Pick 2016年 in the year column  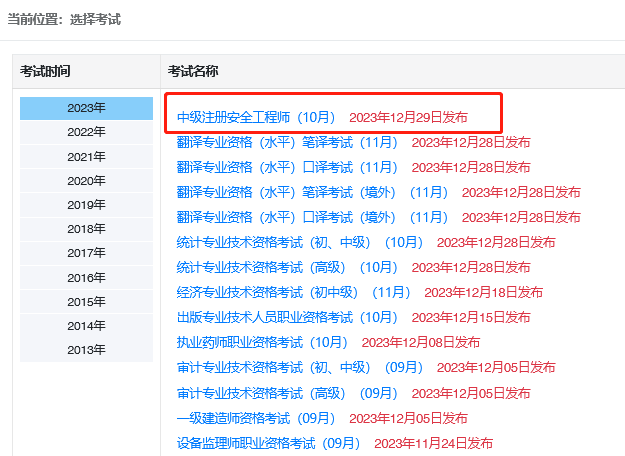coord(86,278)
